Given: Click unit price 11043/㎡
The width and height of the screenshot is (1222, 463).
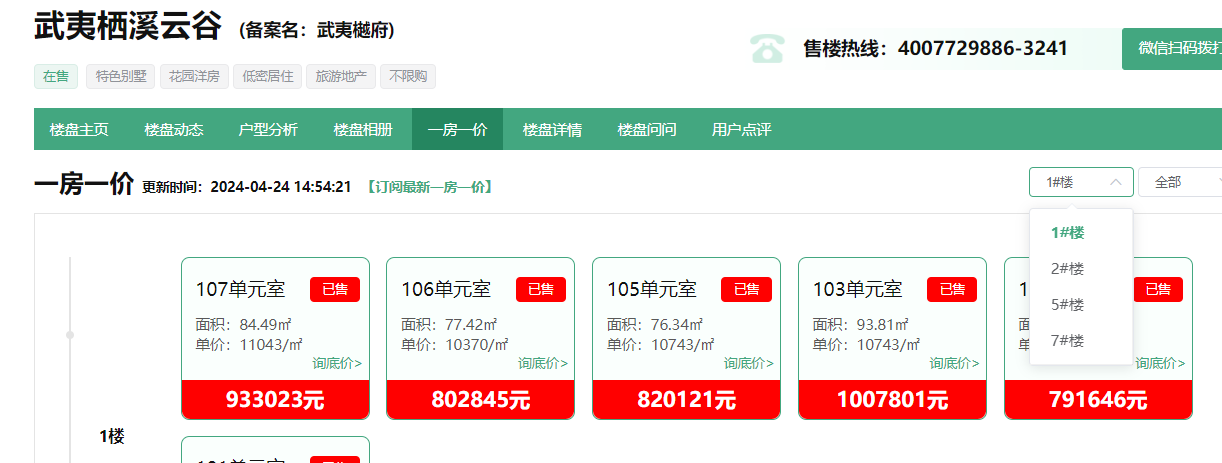Looking at the screenshot, I should point(271,344).
